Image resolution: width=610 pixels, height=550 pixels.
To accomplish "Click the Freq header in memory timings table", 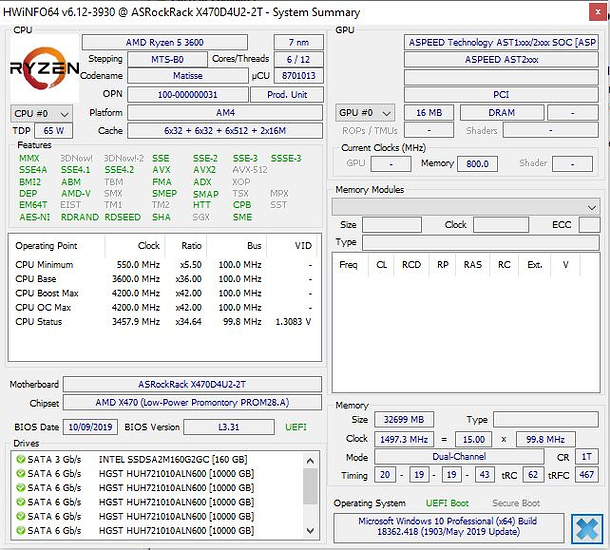I will 348,265.
